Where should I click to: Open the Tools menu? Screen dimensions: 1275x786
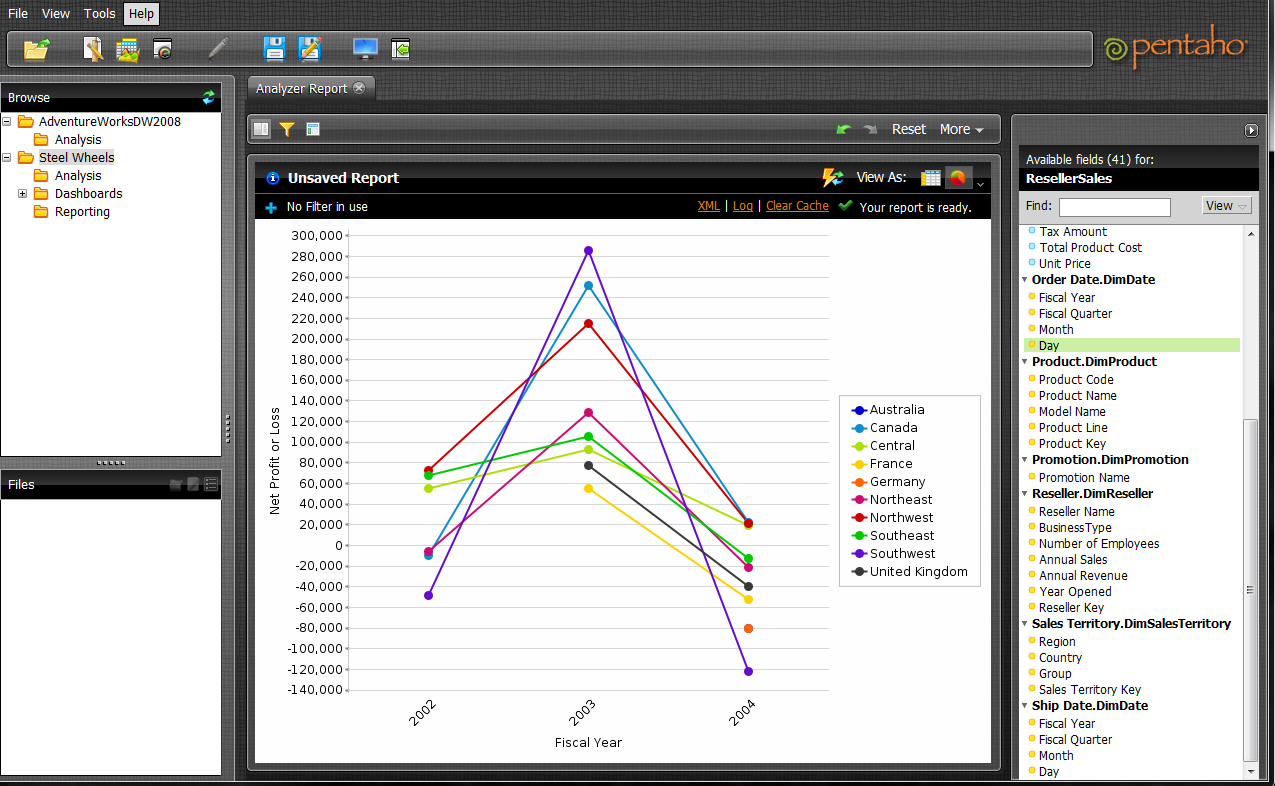[98, 13]
